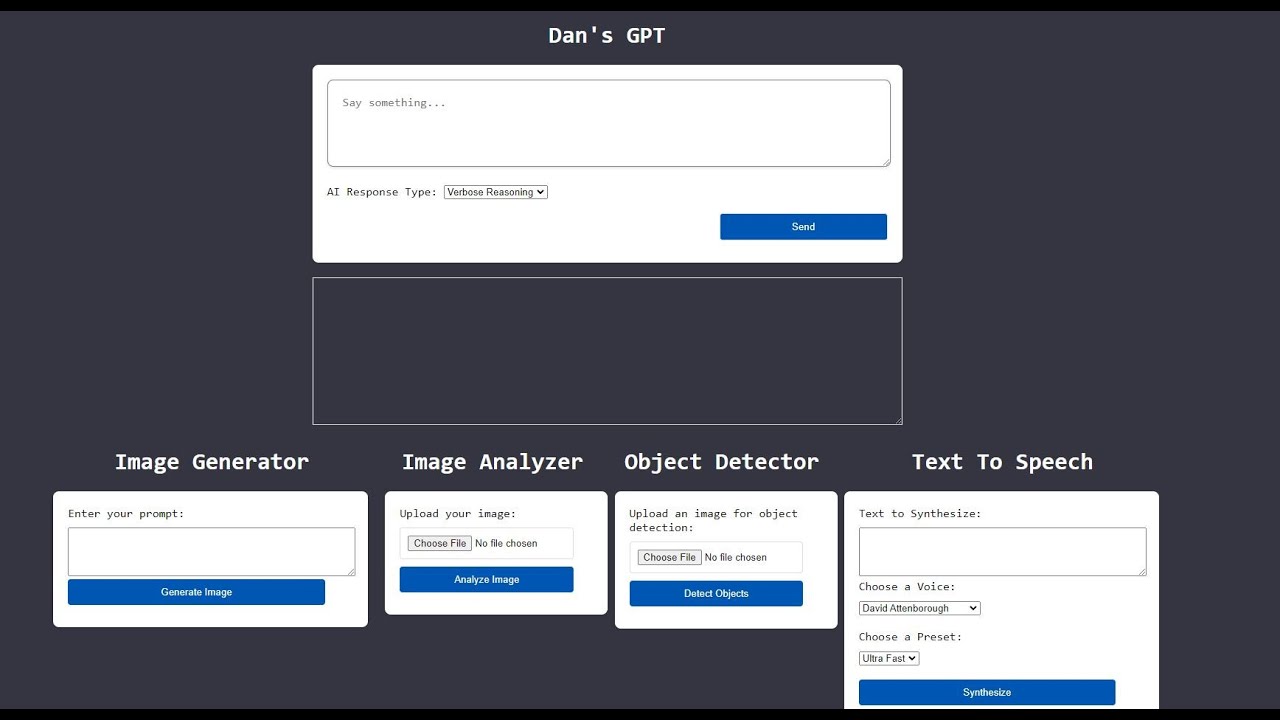Choose a file in Image Analyzer
Screen dimensions: 1280x720
click(440, 543)
